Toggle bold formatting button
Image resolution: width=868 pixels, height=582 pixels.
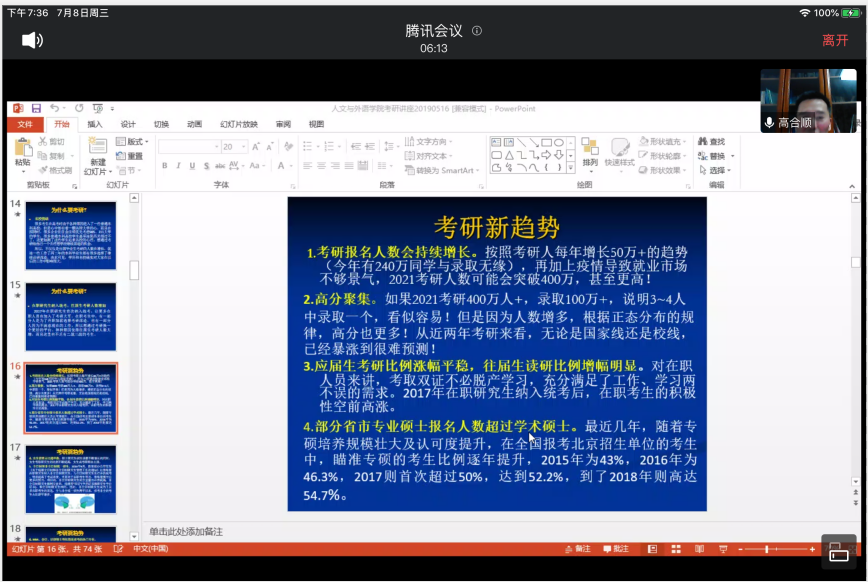coord(164,166)
